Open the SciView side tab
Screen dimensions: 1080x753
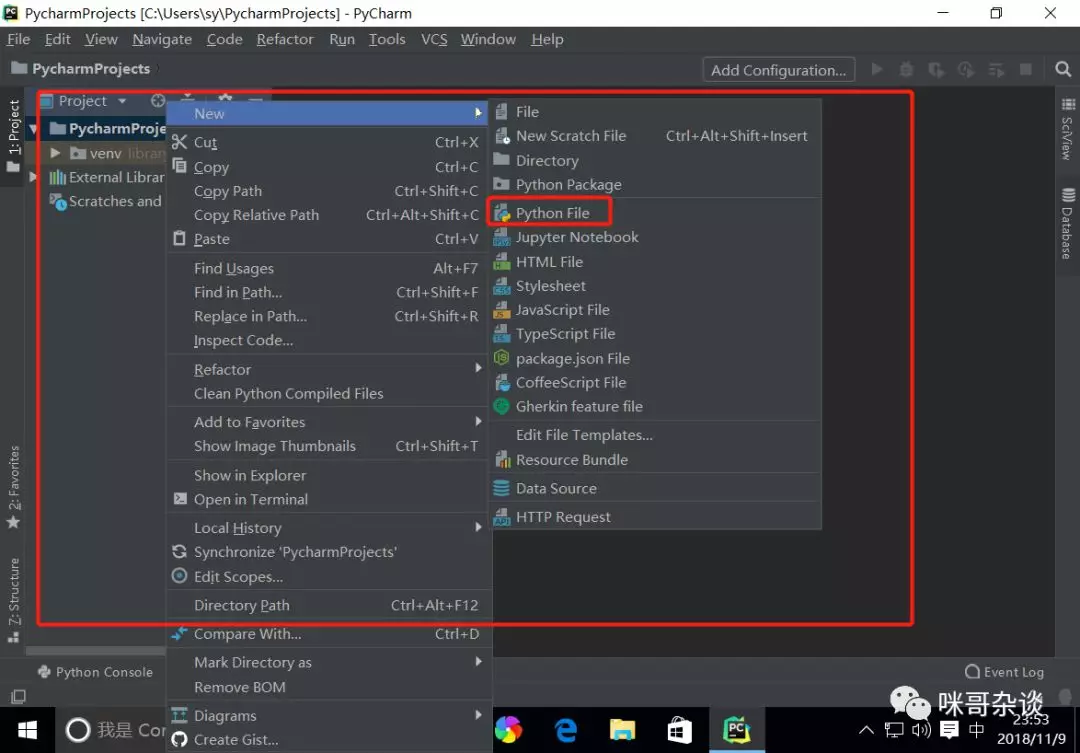point(1068,130)
